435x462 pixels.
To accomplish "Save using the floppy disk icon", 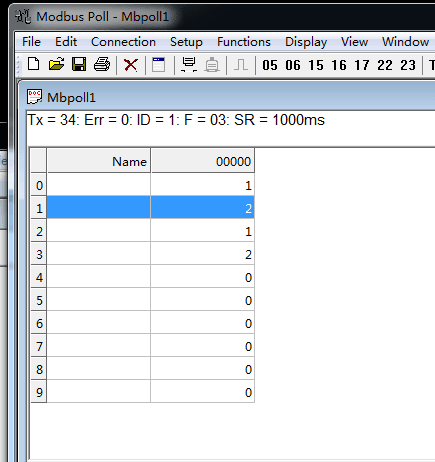I will coord(79,64).
